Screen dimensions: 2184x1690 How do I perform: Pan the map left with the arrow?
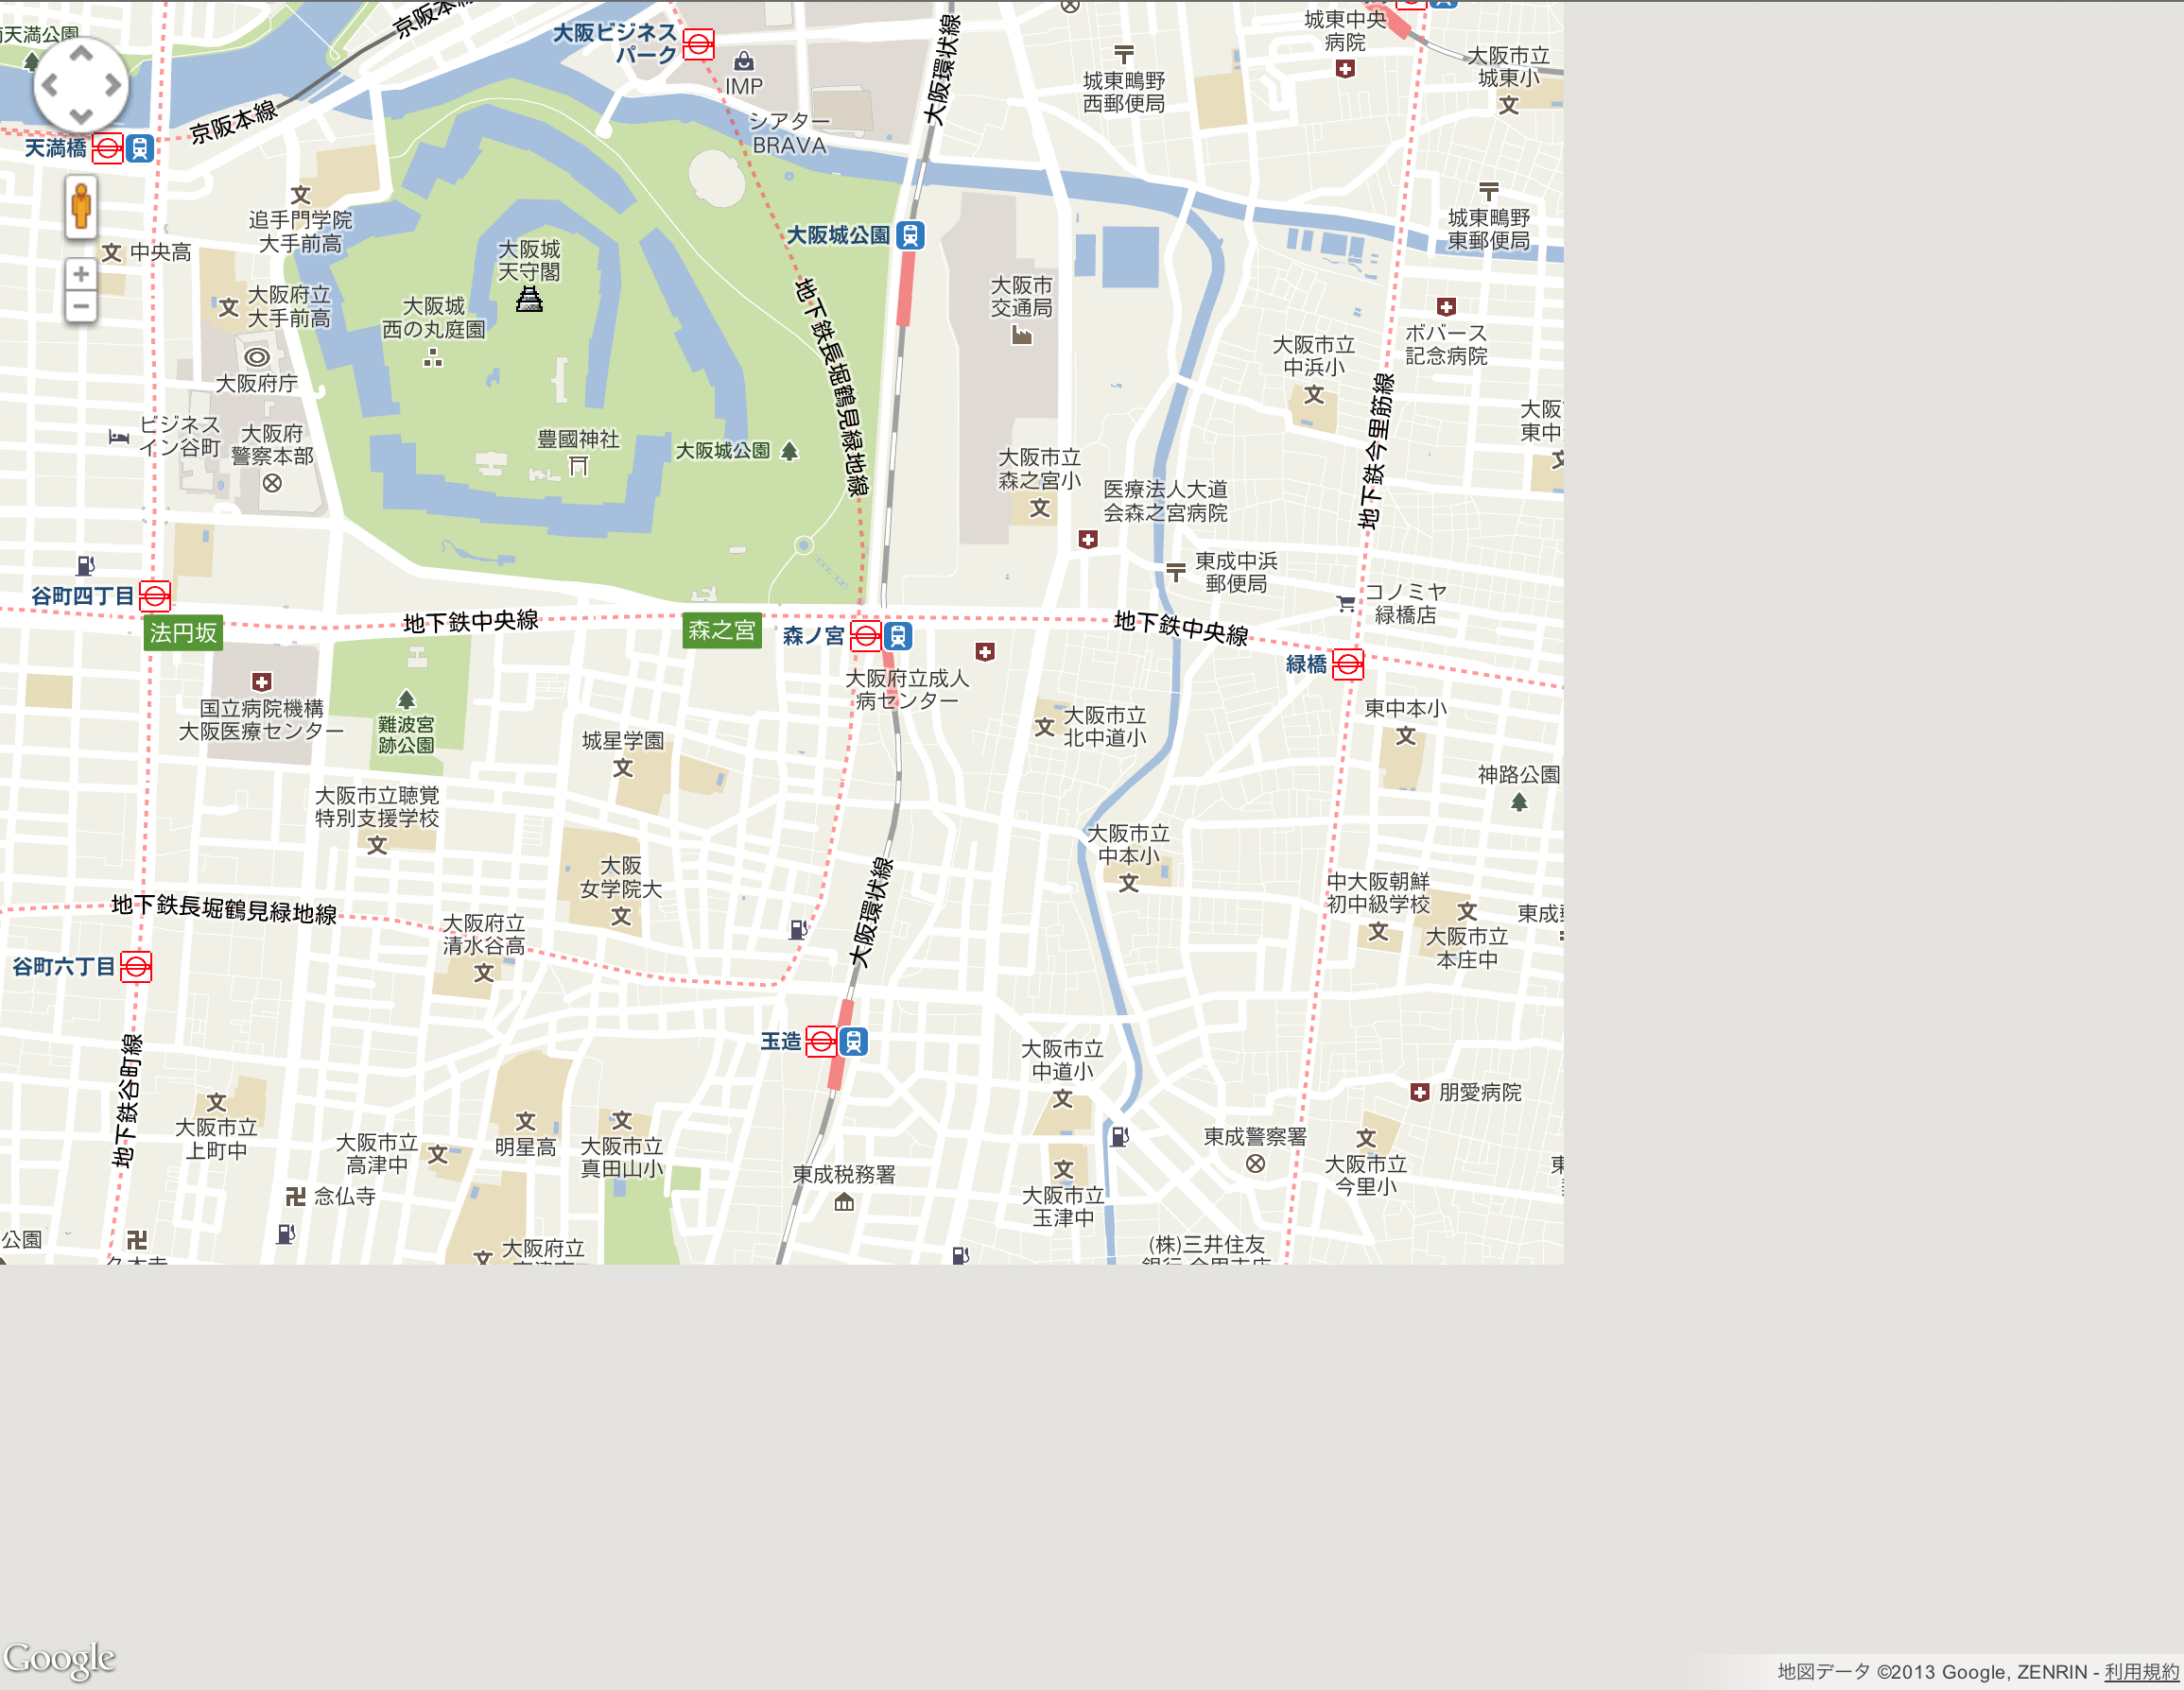[49, 86]
